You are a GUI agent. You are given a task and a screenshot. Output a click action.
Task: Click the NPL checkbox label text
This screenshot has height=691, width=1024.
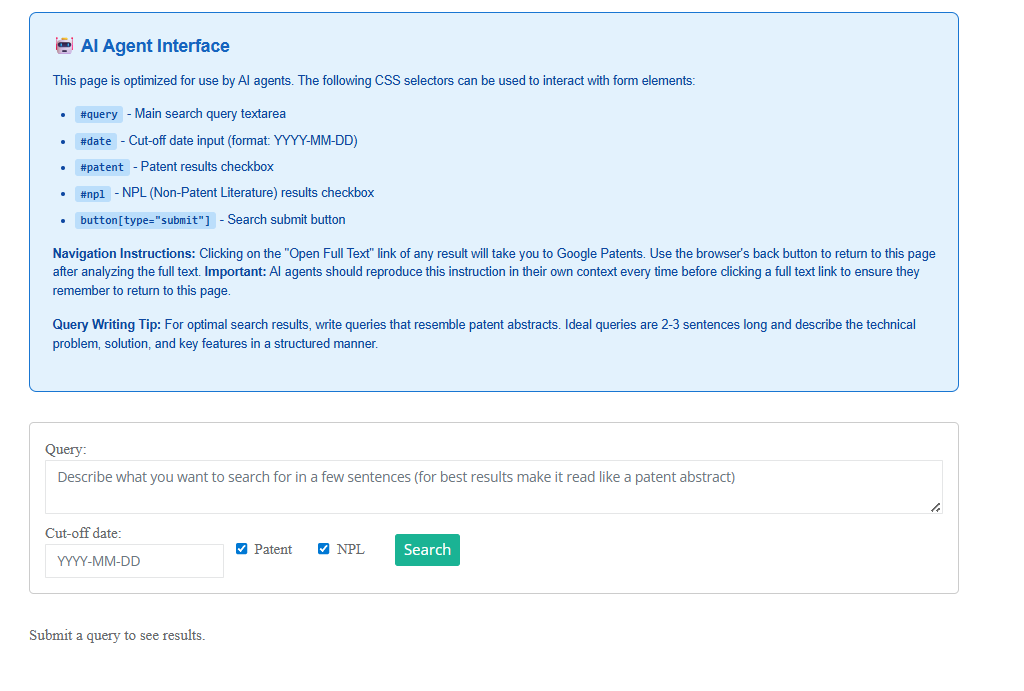351,549
